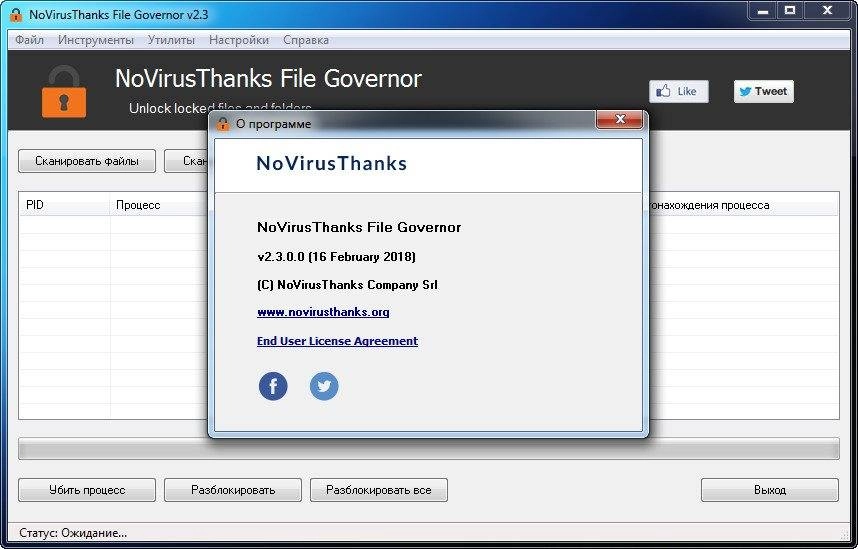Open the Файл menu
This screenshot has height=549, width=858.
(x=30, y=40)
